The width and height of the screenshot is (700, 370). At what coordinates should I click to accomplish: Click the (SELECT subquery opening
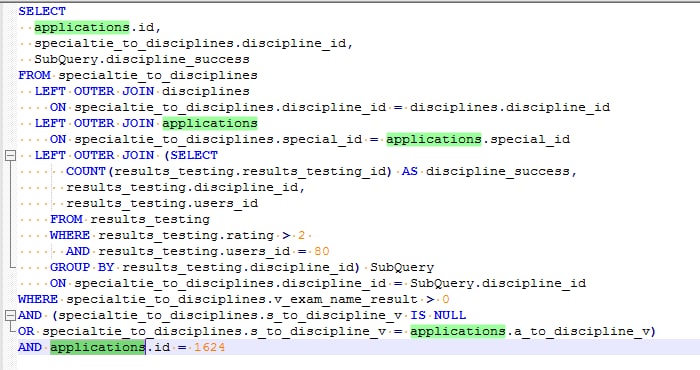click(190, 155)
